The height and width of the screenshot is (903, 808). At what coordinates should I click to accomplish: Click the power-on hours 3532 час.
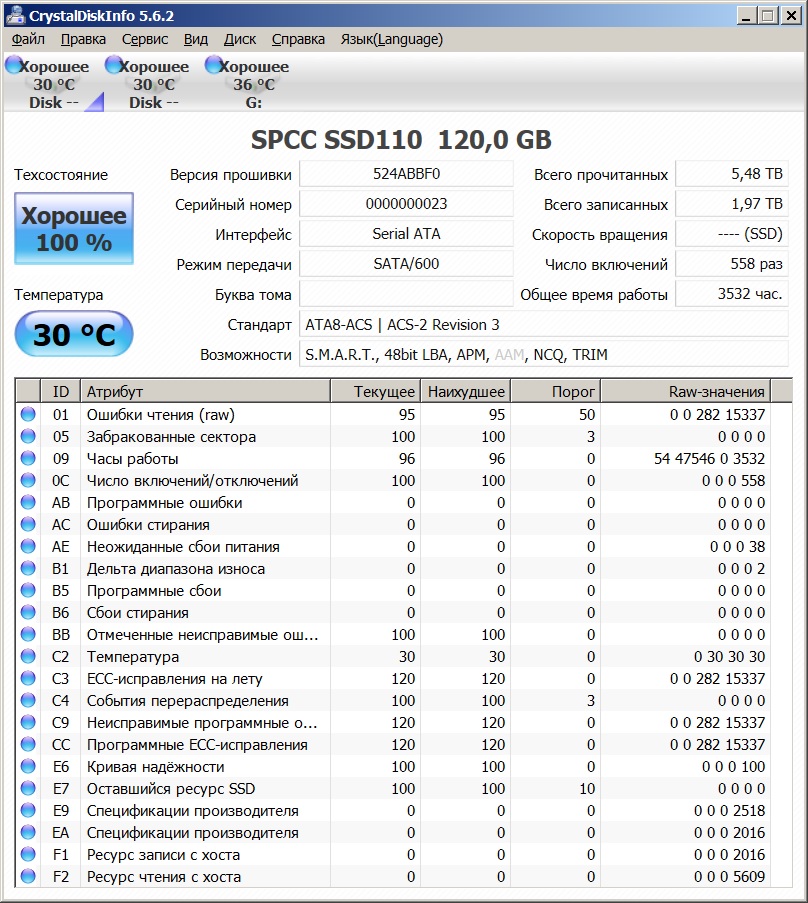point(731,294)
